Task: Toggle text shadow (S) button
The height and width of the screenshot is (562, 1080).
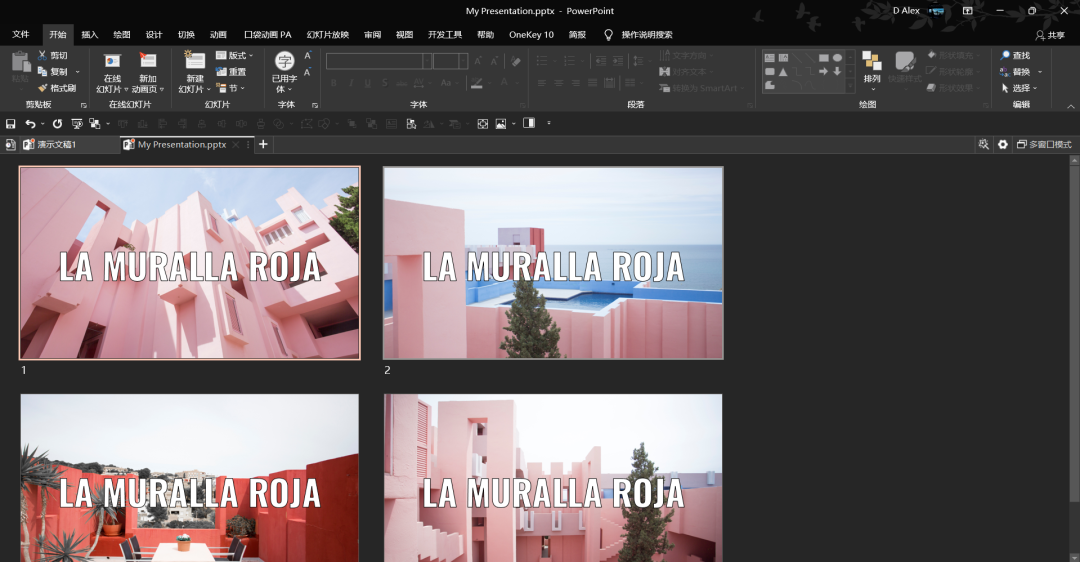Action: pos(384,83)
